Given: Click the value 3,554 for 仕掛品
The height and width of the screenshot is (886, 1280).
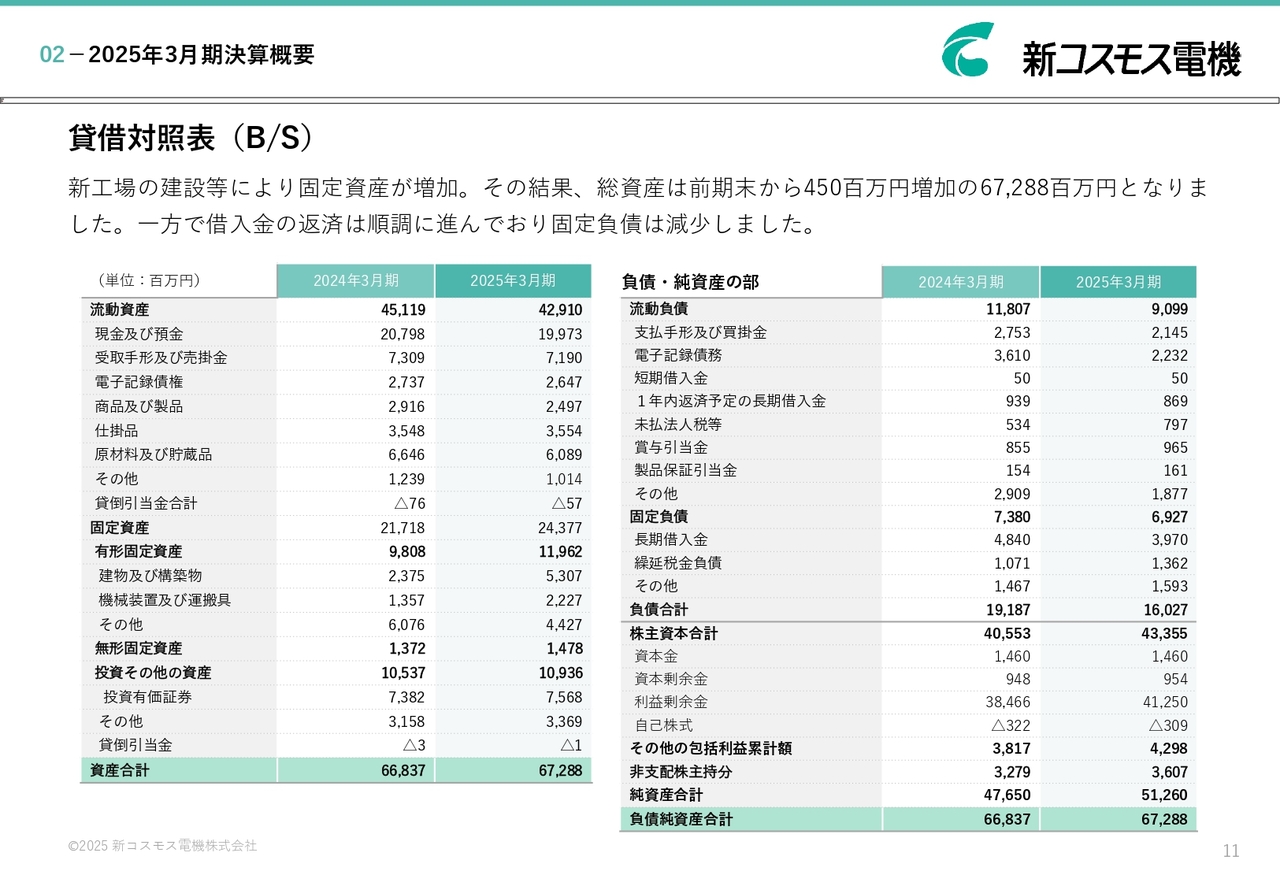Looking at the screenshot, I should coord(564,431).
